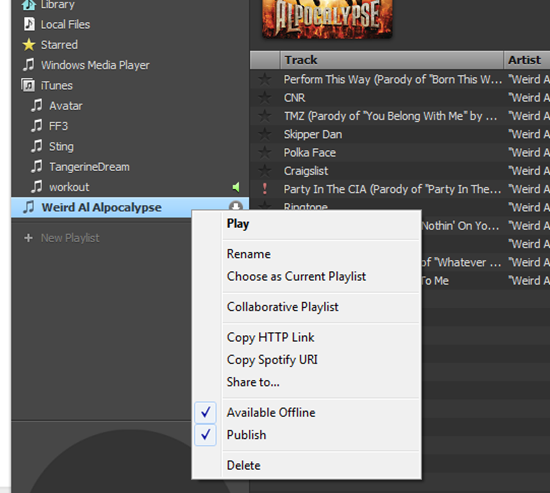Select the track "Skipper Dan"
This screenshot has width=550, height=493.
[x=313, y=134]
